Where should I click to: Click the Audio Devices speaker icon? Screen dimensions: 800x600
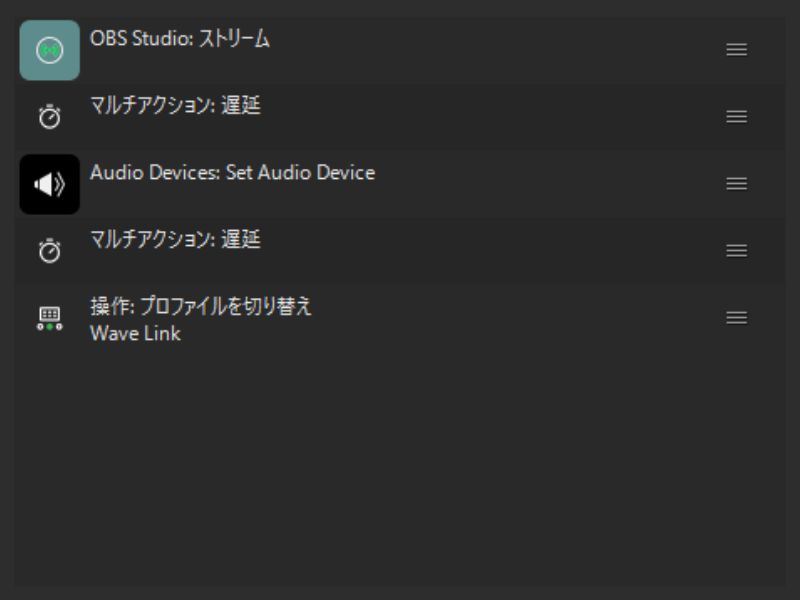[x=49, y=184]
